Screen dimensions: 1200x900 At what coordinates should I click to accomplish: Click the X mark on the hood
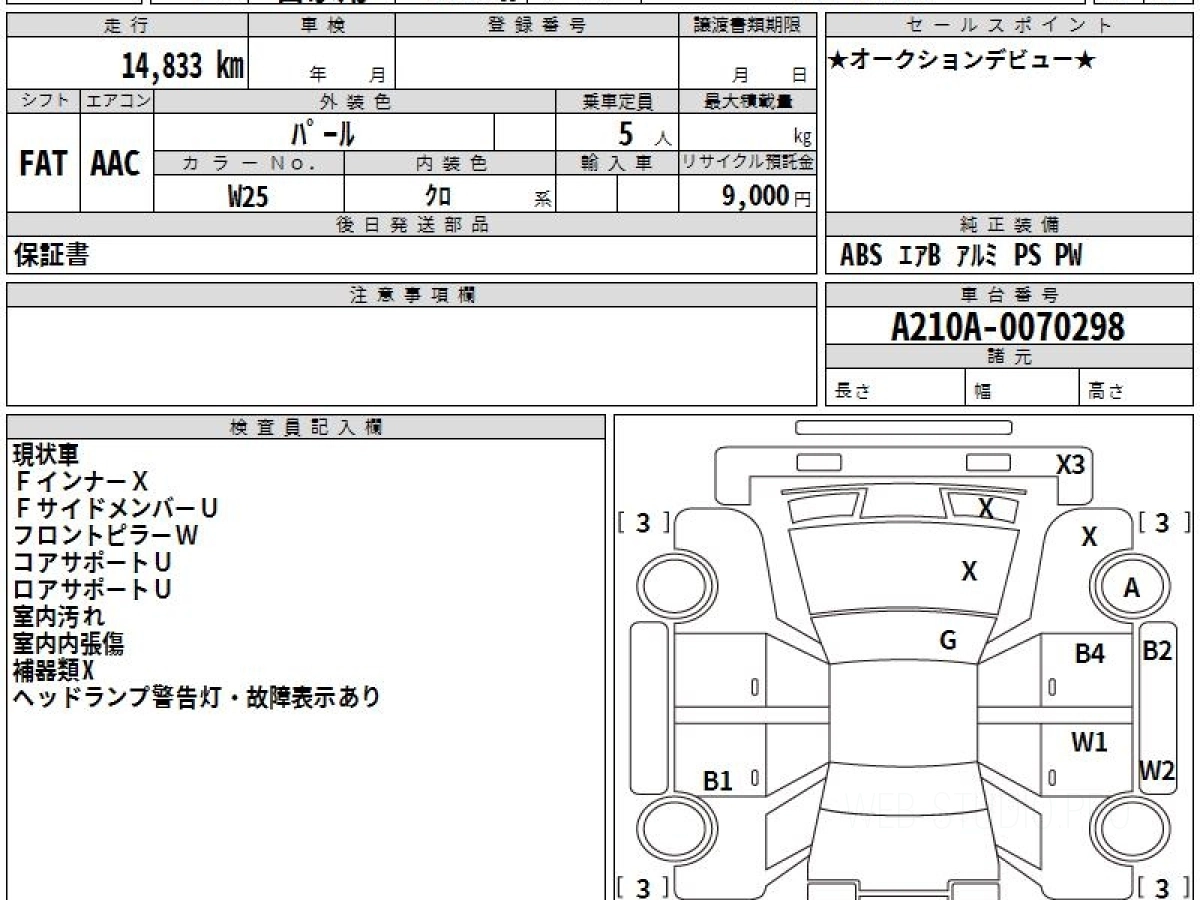969,572
